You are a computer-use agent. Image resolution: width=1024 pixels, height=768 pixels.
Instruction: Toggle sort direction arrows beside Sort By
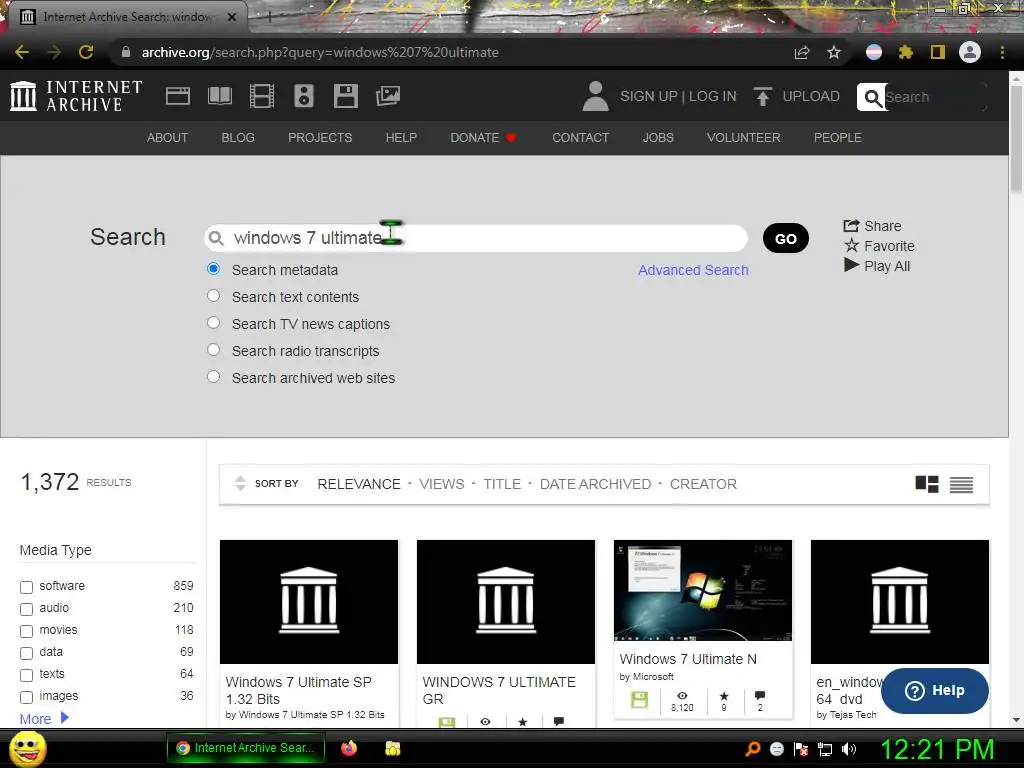tap(240, 483)
